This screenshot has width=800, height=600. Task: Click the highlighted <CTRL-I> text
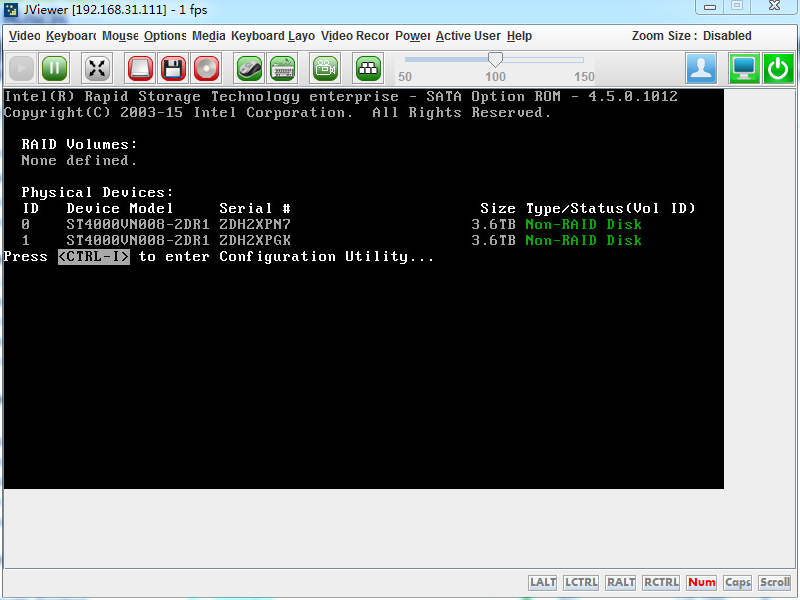[94, 257]
